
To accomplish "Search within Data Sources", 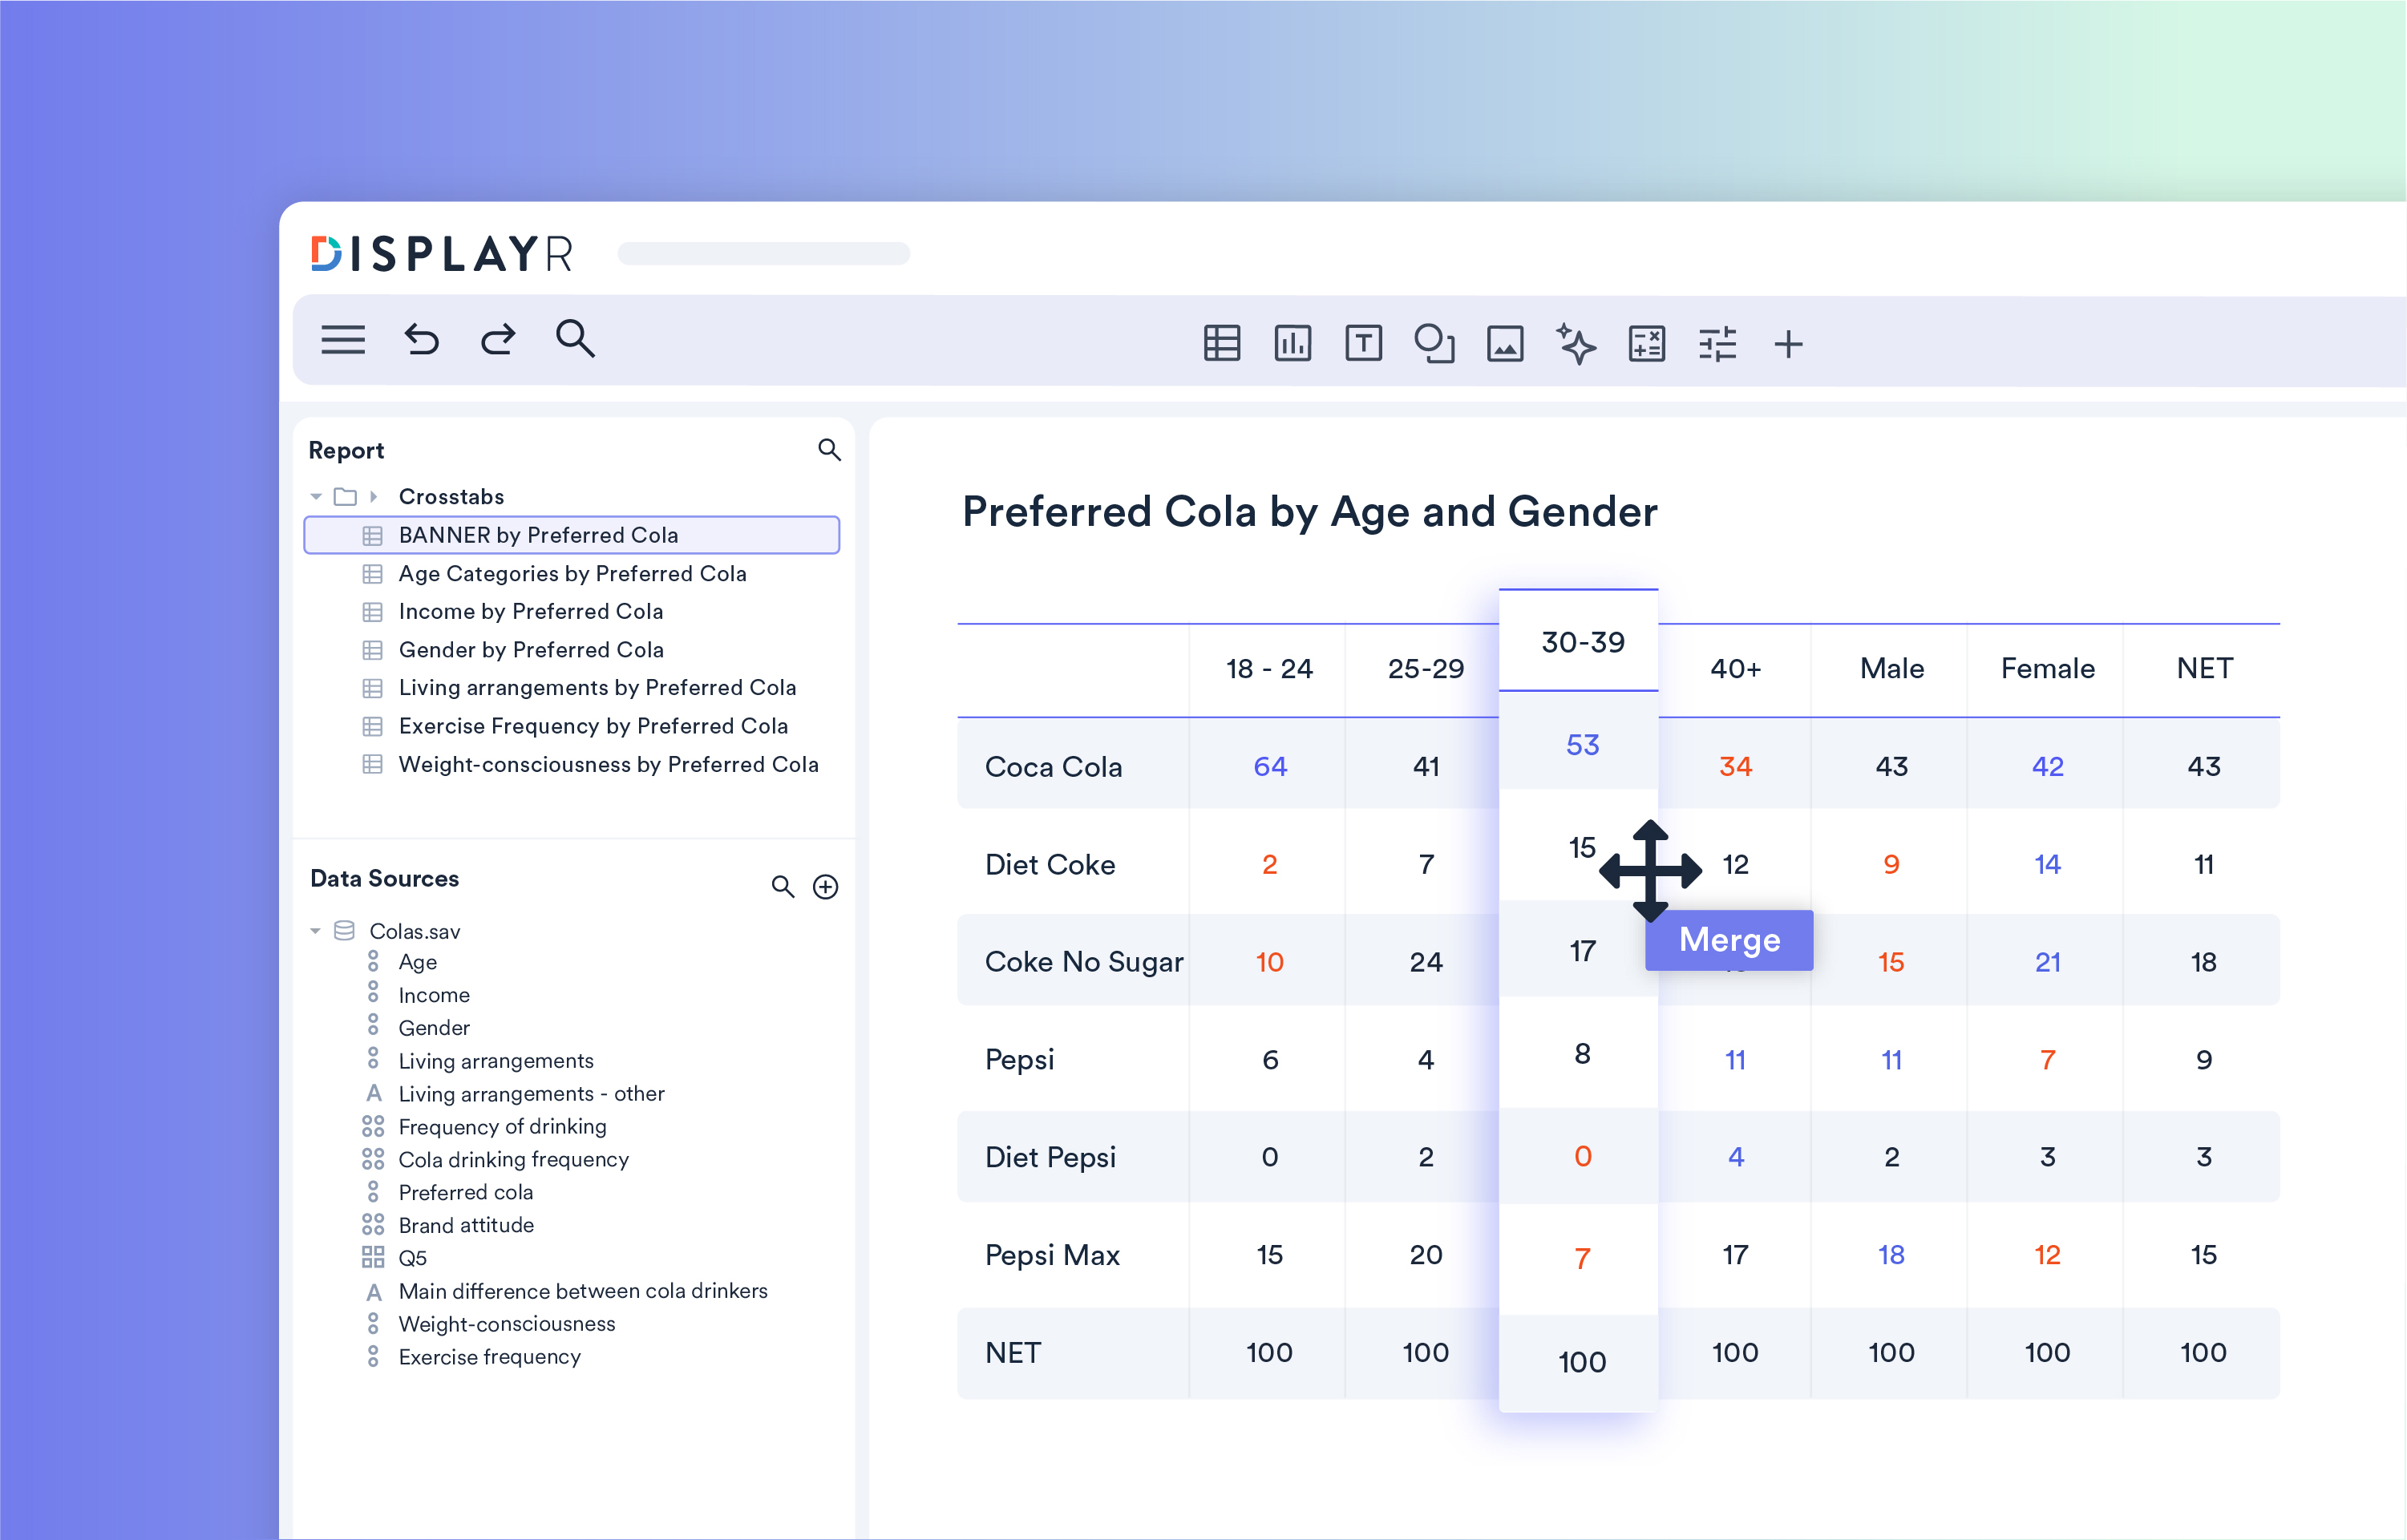I will click(783, 886).
